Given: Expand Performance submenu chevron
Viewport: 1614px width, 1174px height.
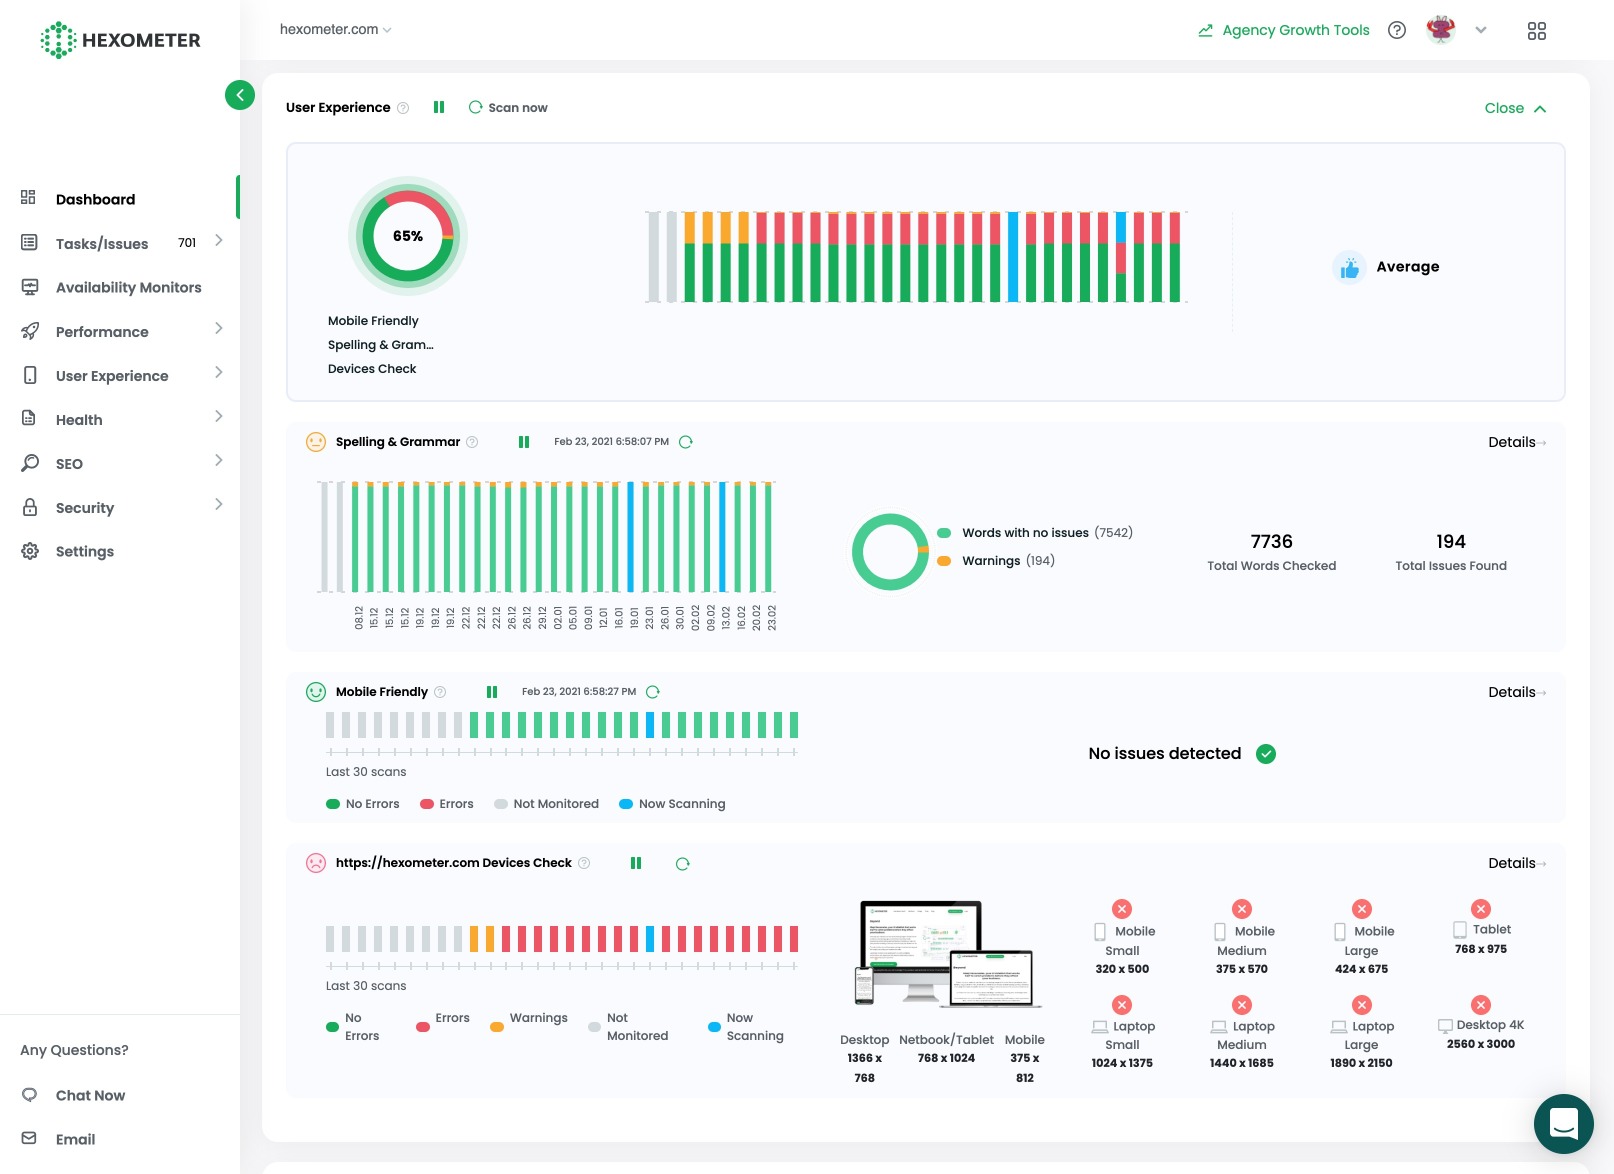Looking at the screenshot, I should click(219, 329).
